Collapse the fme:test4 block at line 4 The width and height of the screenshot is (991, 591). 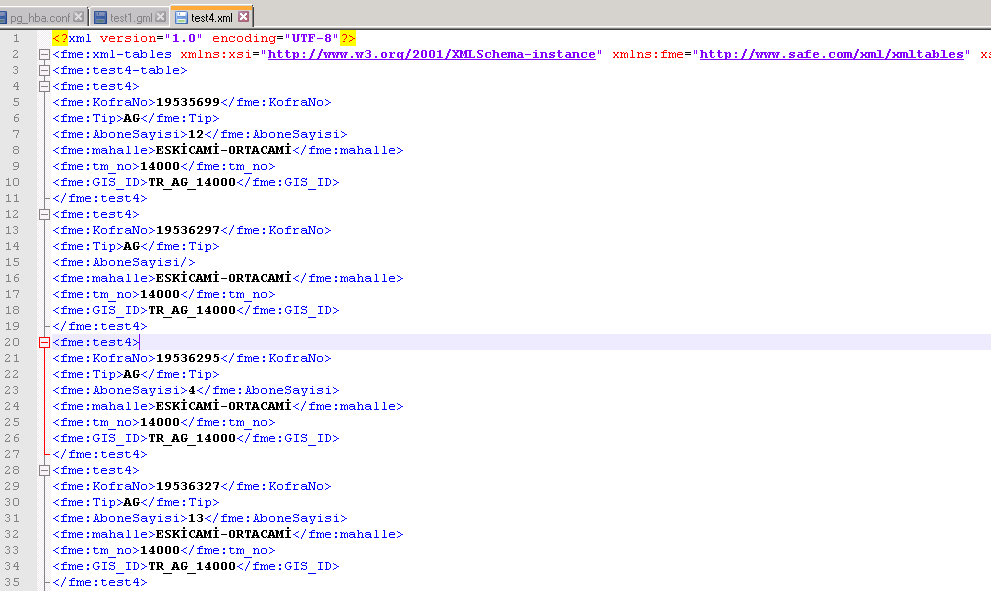coord(44,87)
